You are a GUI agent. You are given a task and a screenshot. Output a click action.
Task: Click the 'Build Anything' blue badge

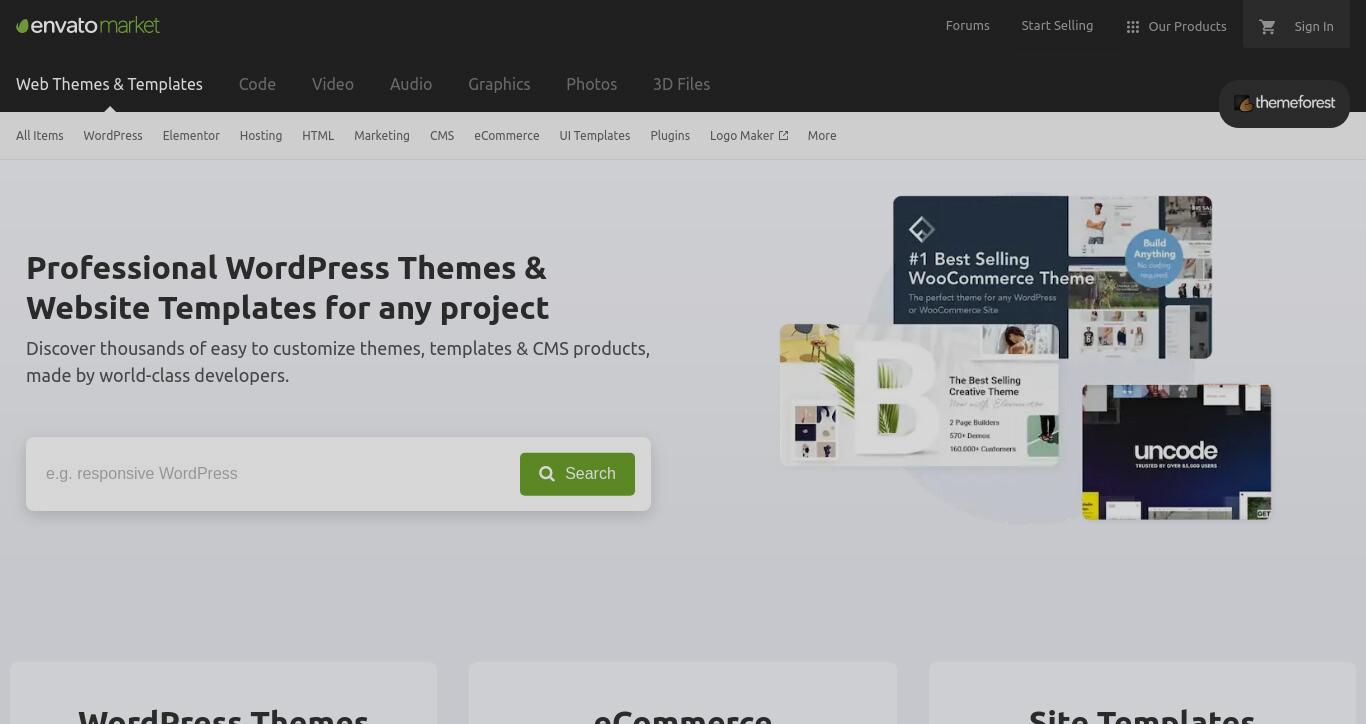coord(1154,257)
